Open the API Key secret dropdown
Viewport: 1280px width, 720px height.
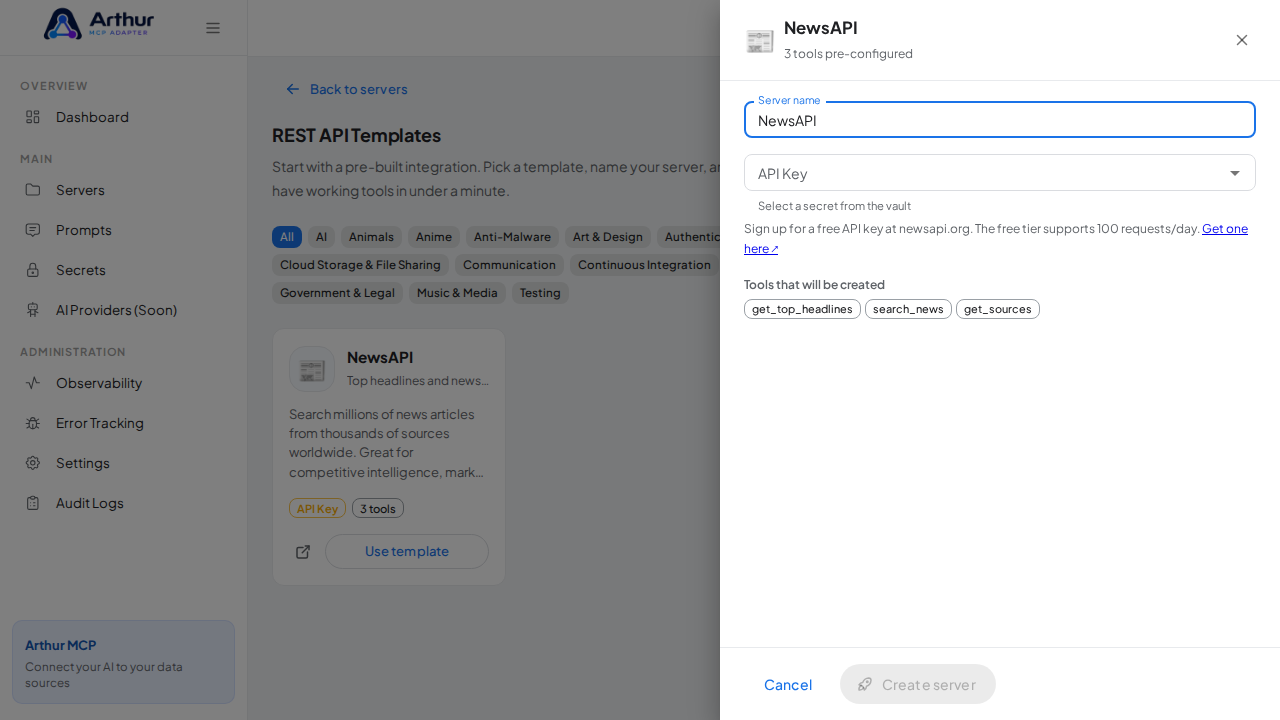1000,173
